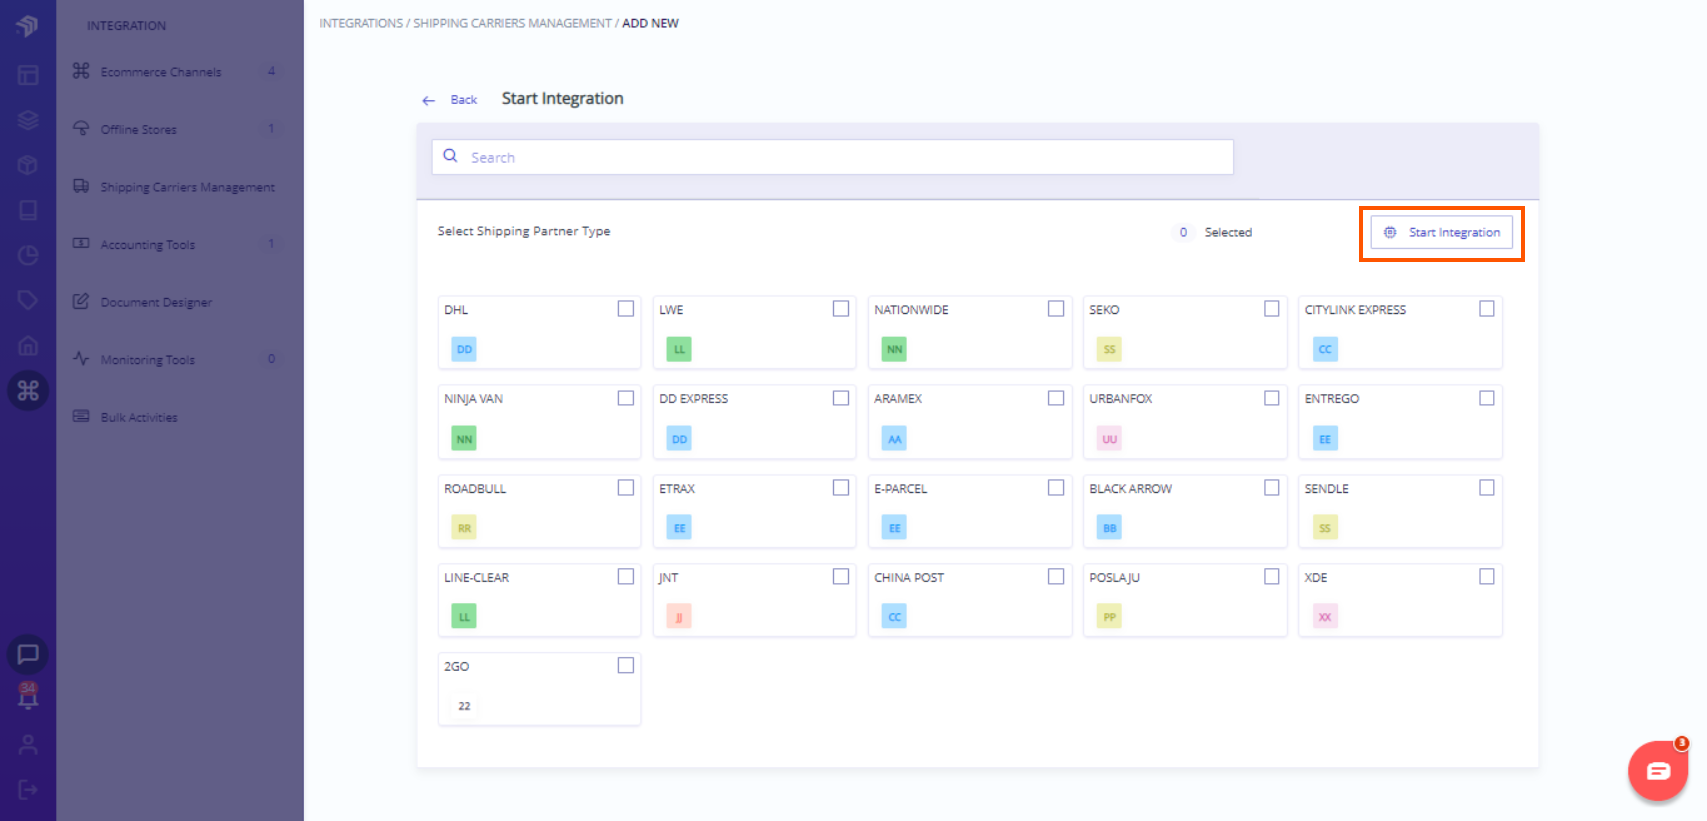
Task: Click the notifications bell icon in sidebar
Action: (28, 696)
